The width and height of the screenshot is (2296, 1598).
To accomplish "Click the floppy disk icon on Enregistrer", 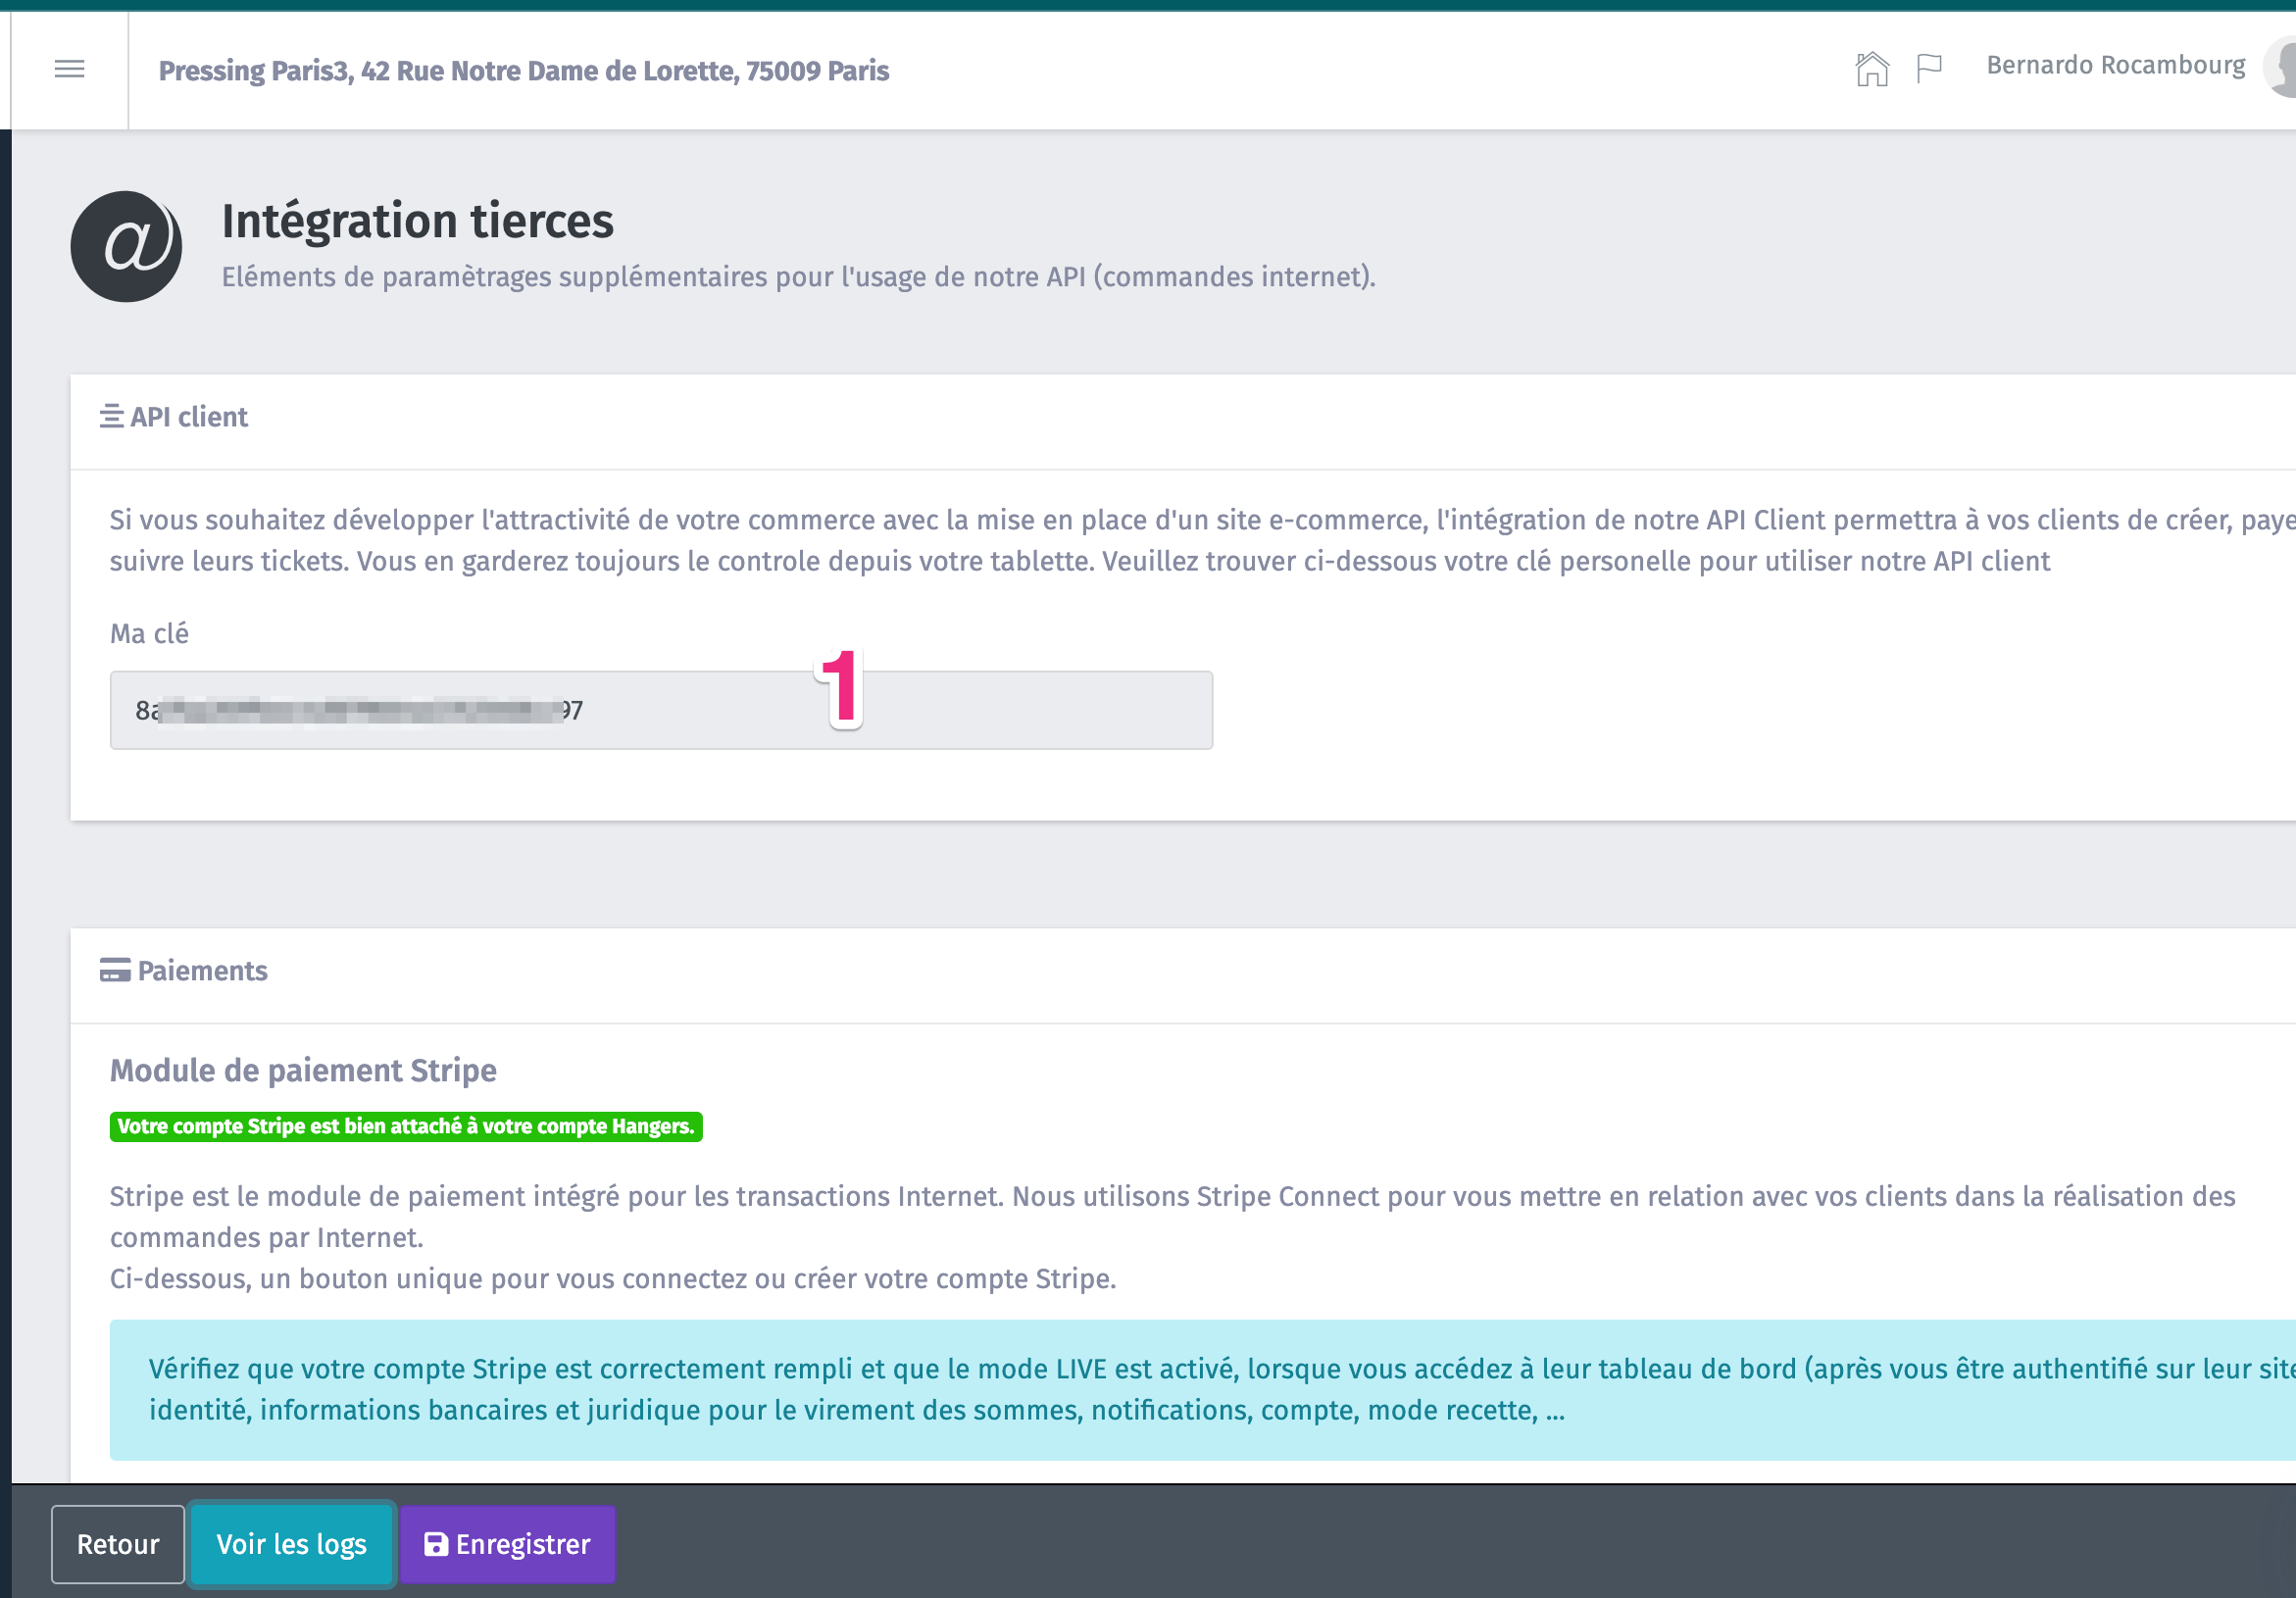I will [436, 1544].
